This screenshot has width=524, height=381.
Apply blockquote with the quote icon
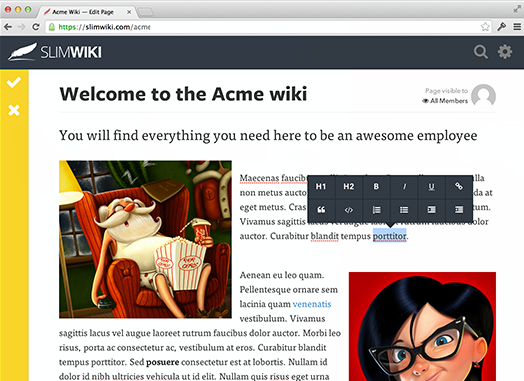[321, 210]
